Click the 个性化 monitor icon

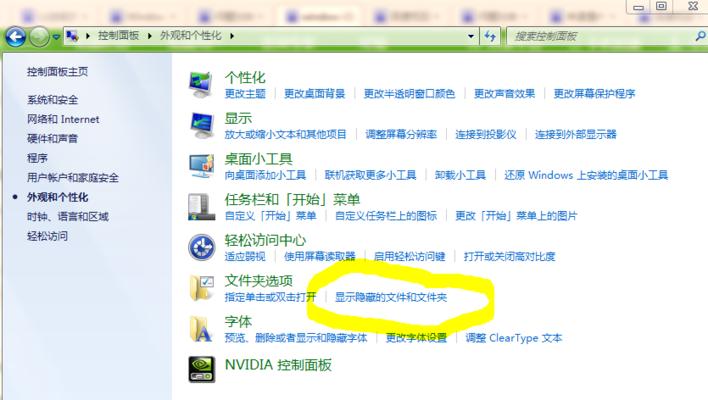click(x=201, y=84)
